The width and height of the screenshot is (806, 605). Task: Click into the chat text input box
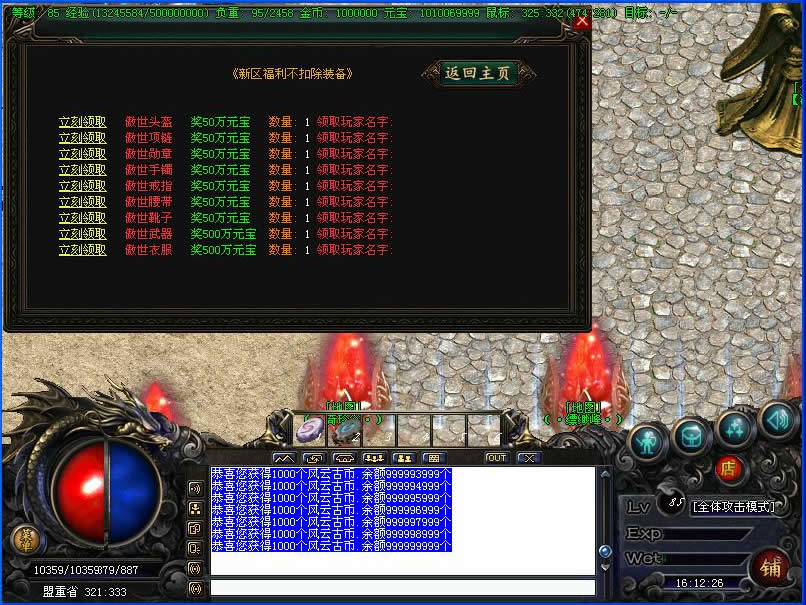coord(402,588)
